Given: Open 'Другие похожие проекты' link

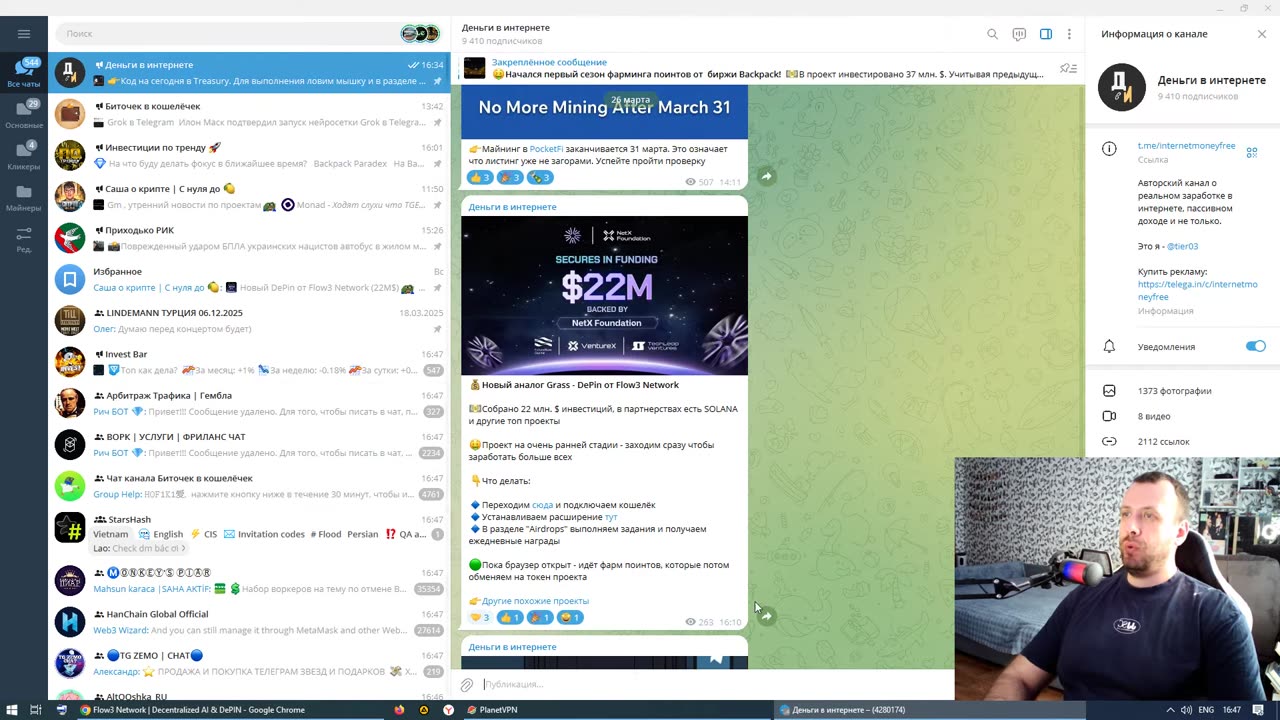Looking at the screenshot, I should (x=535, y=601).
